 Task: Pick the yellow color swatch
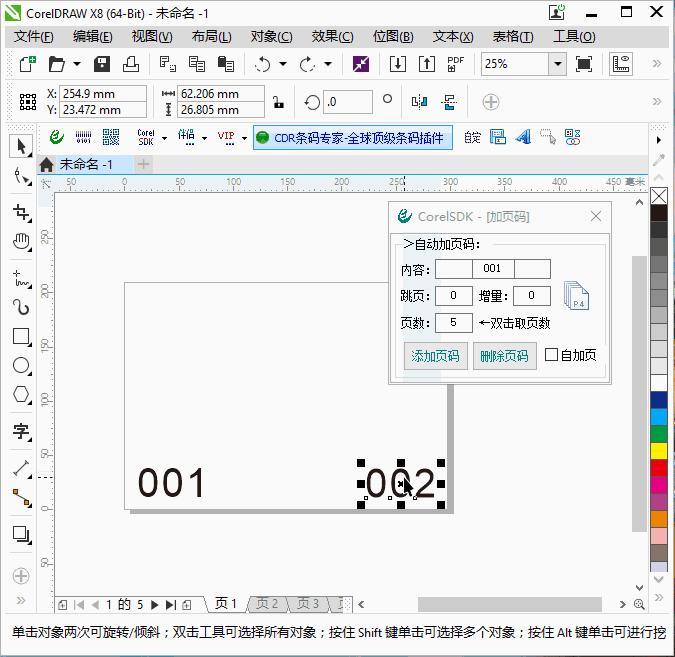tap(658, 451)
